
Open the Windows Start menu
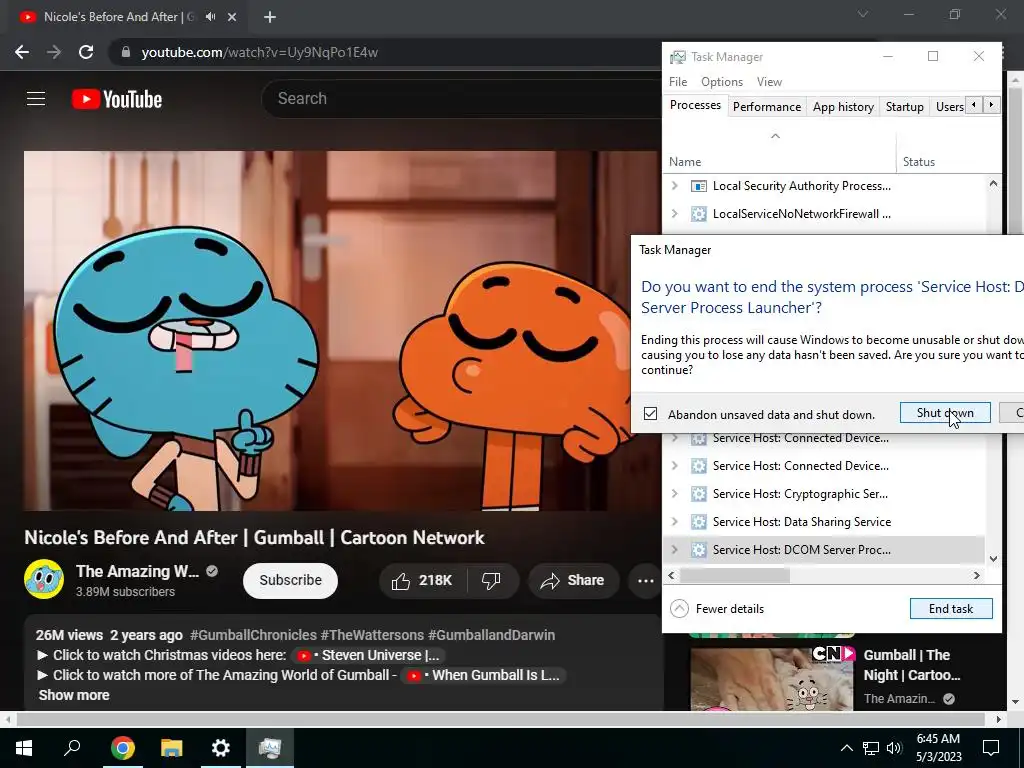tap(24, 748)
